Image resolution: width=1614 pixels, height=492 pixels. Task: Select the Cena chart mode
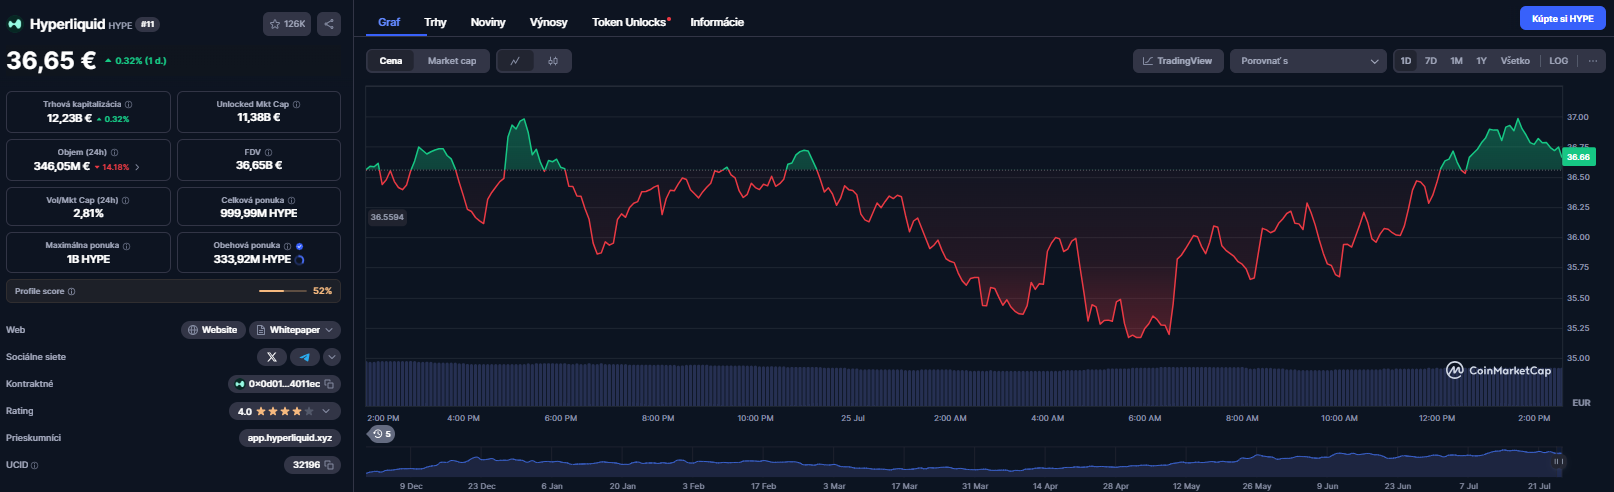point(391,61)
